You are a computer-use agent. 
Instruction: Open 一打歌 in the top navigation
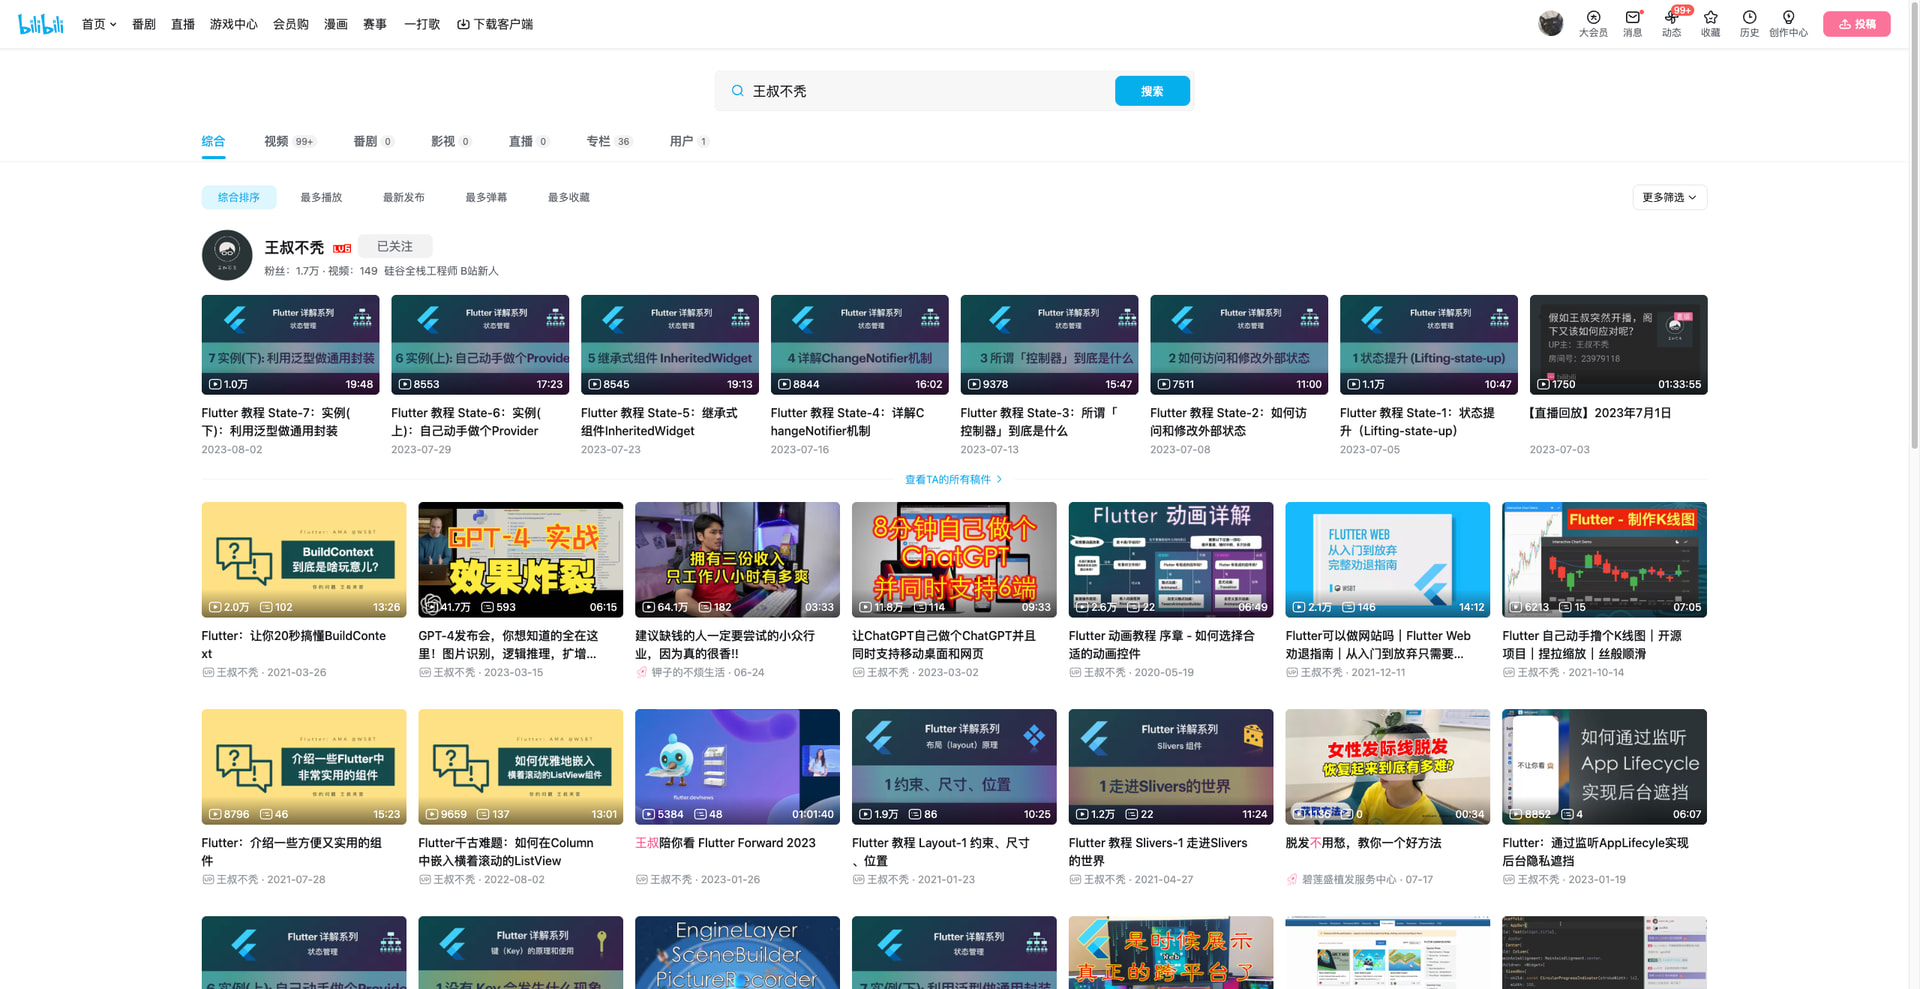pos(422,24)
